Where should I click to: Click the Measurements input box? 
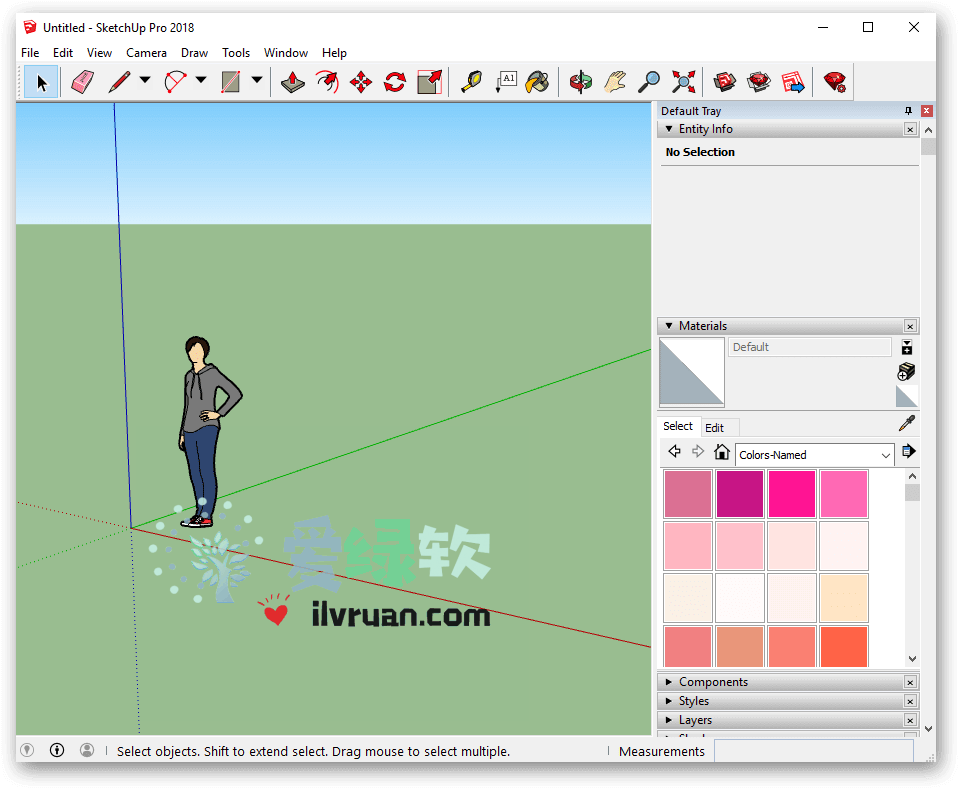[x=814, y=751]
